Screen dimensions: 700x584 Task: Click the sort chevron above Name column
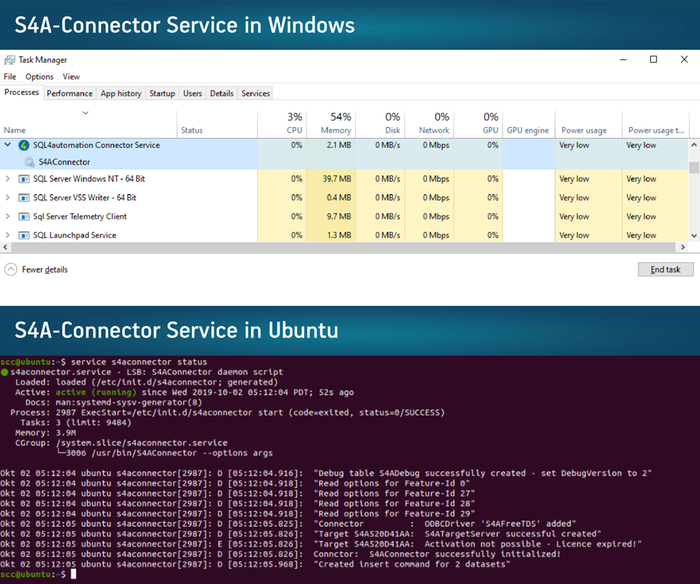pyautogui.click(x=85, y=113)
